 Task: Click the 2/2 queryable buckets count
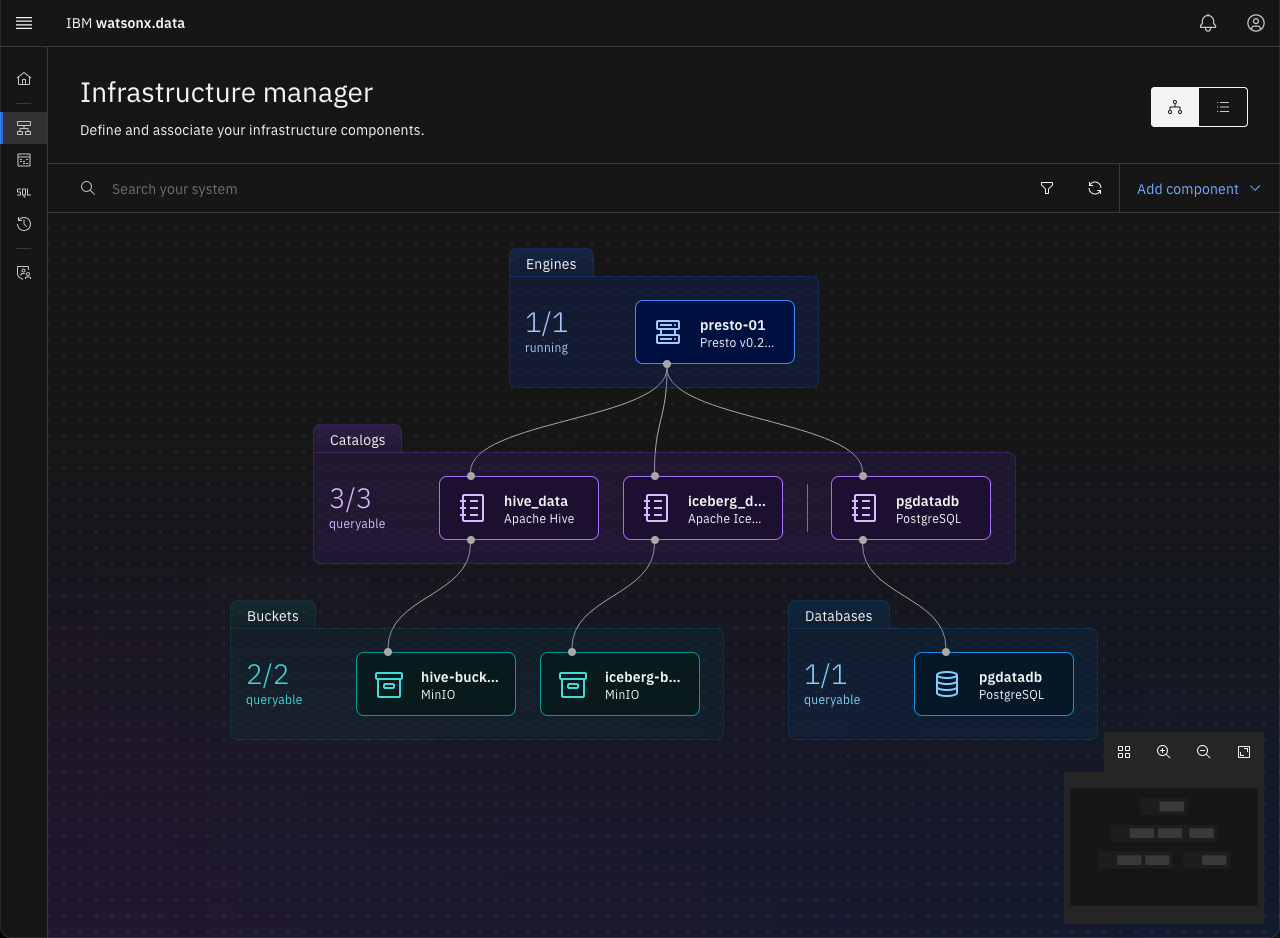pyautogui.click(x=274, y=684)
